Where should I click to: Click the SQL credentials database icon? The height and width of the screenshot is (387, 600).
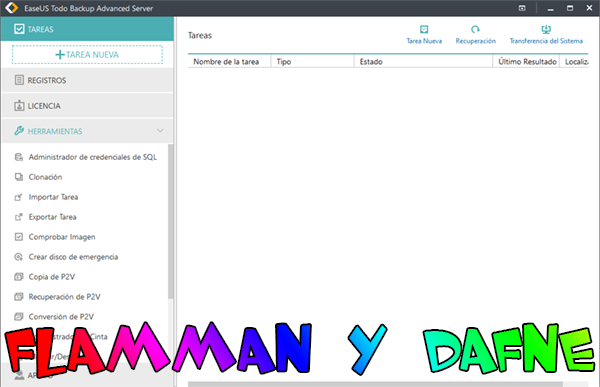click(x=19, y=157)
